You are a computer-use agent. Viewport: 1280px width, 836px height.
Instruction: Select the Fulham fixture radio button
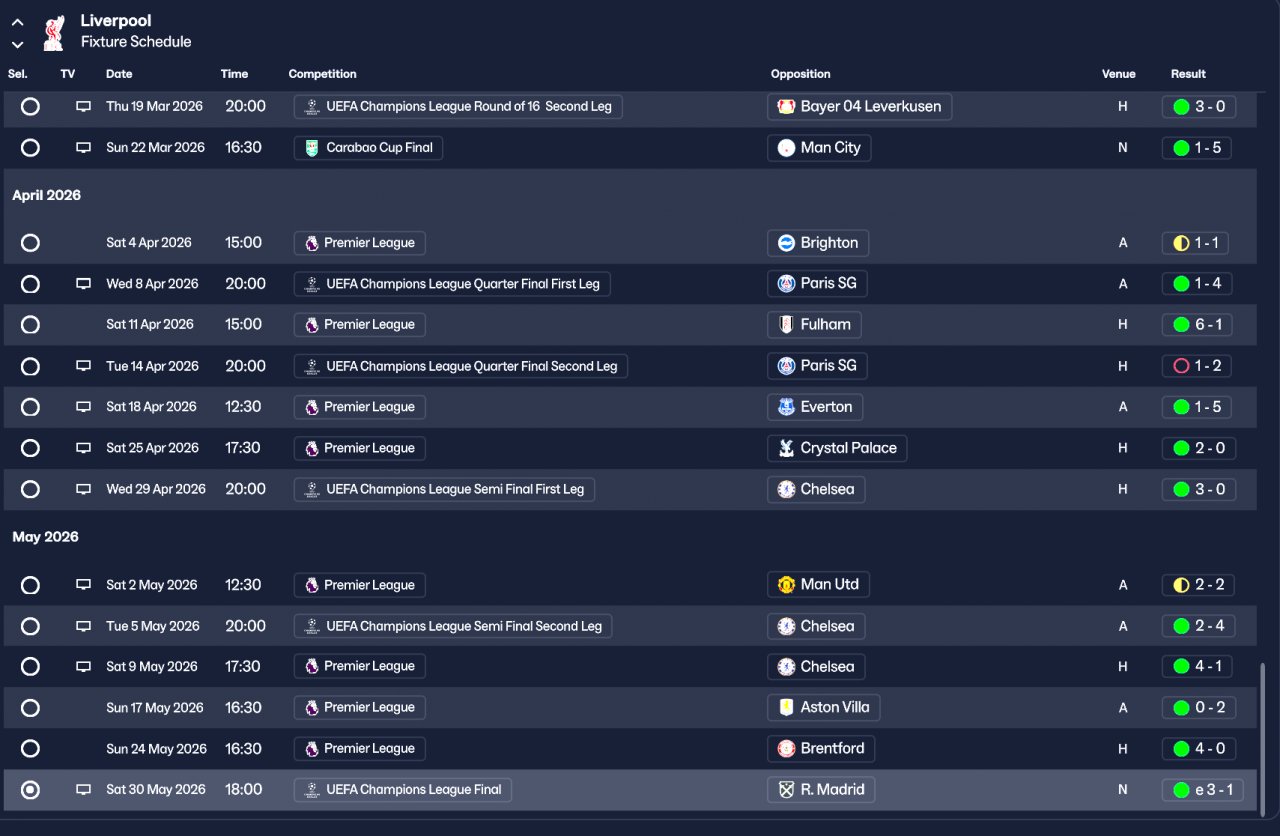pyautogui.click(x=31, y=325)
